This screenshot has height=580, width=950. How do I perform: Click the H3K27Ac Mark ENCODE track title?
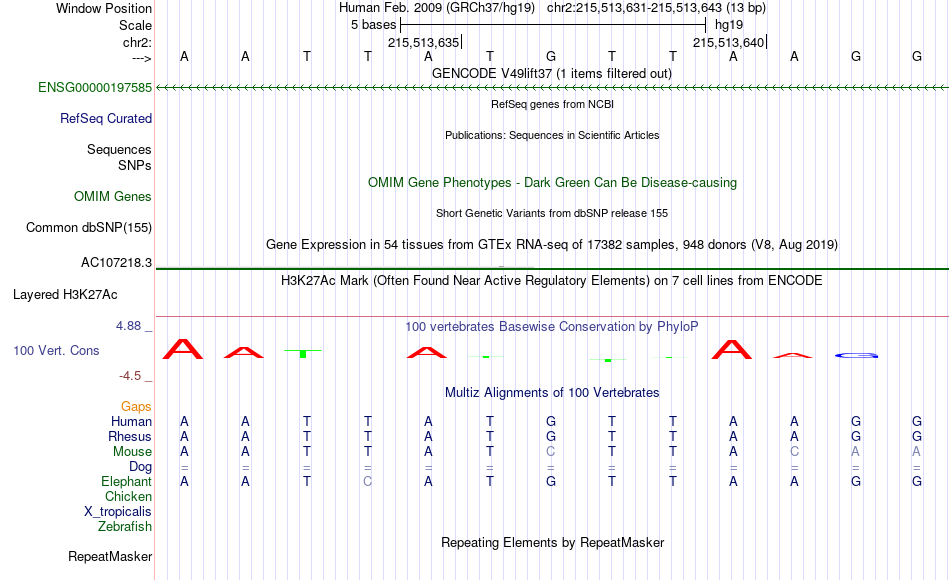click(x=552, y=281)
